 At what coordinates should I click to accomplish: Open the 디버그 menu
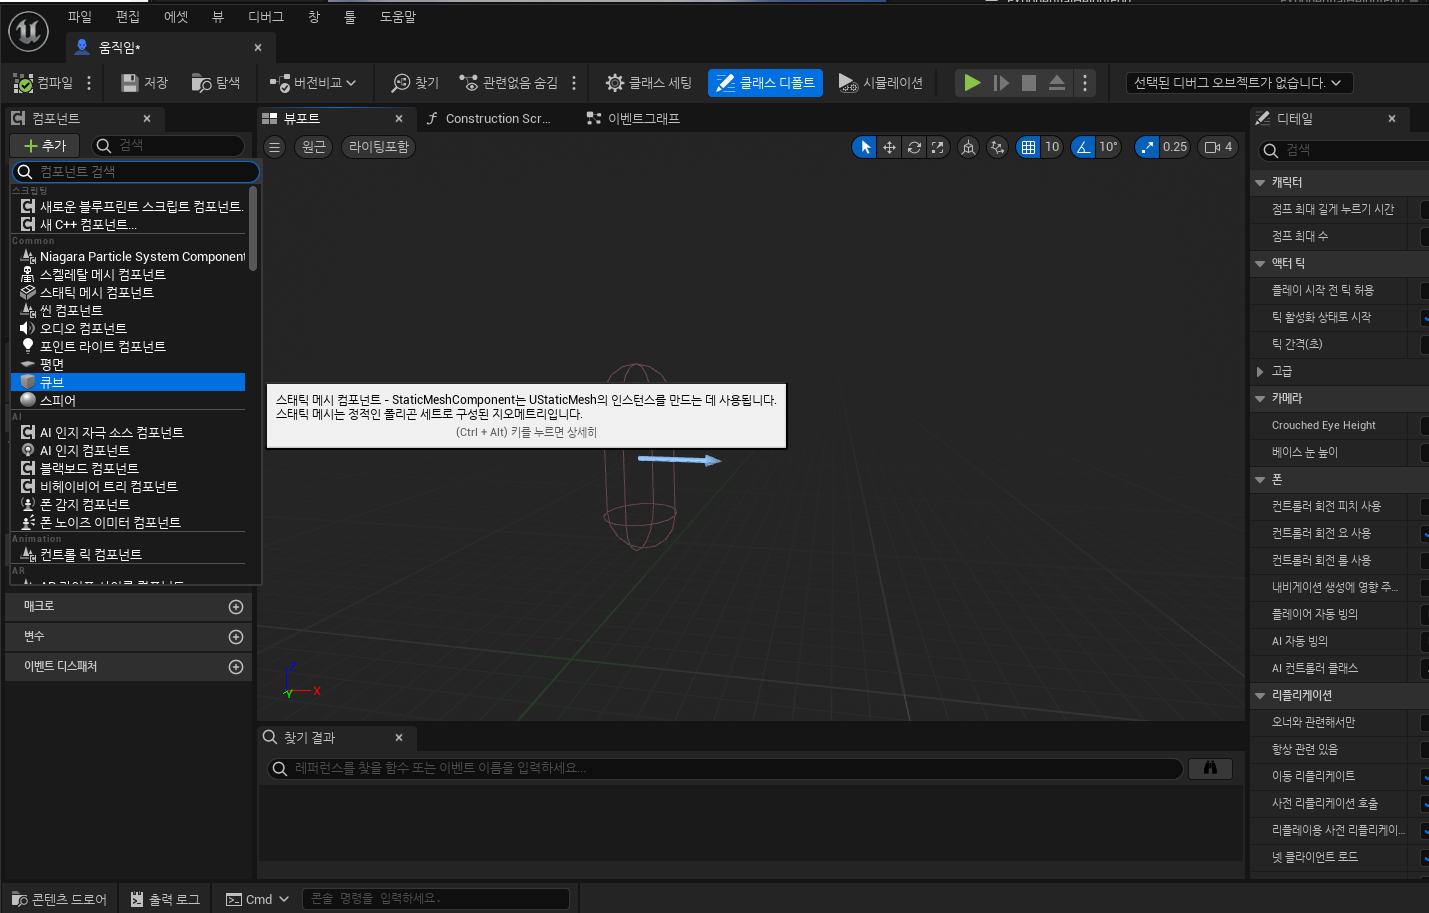pos(266,16)
